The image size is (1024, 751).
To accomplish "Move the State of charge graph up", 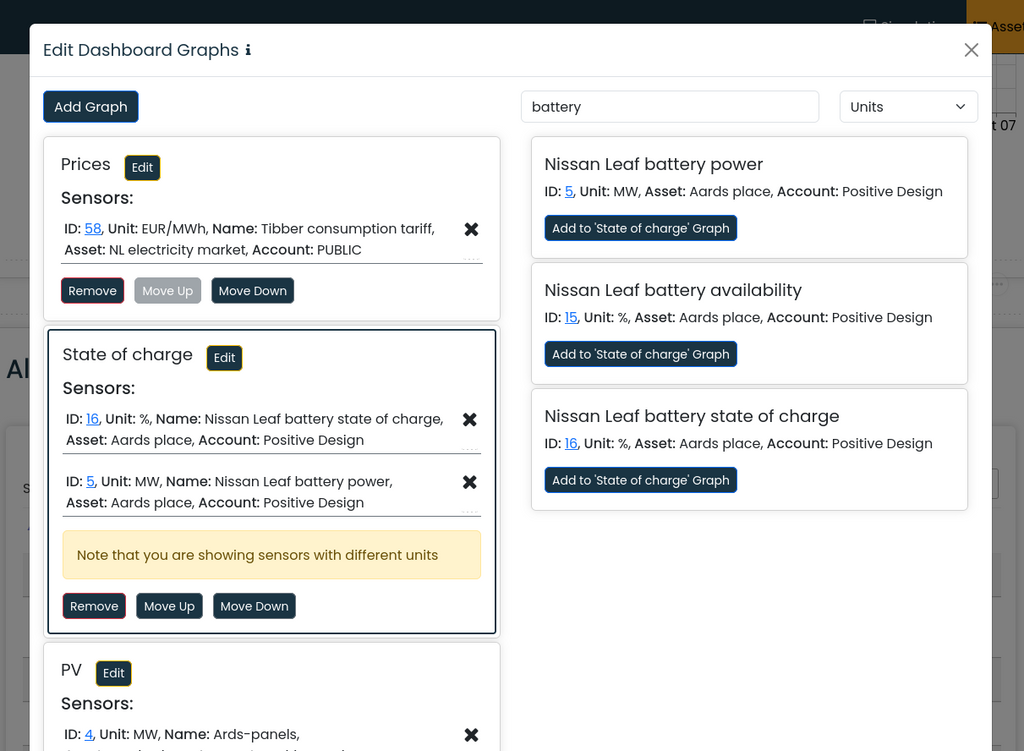I will coord(169,605).
